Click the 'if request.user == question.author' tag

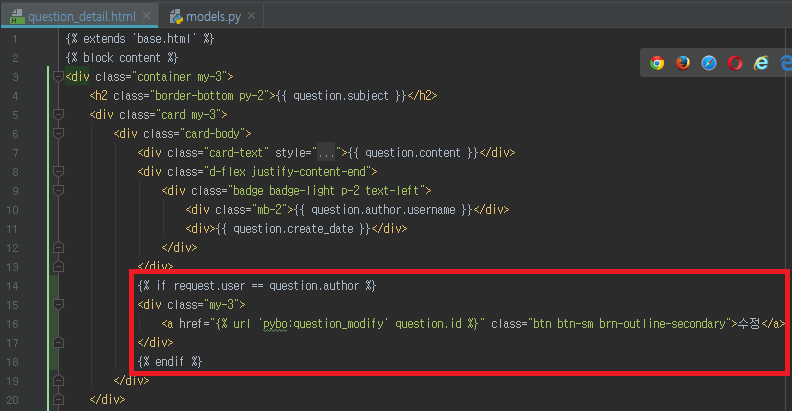pos(257,286)
